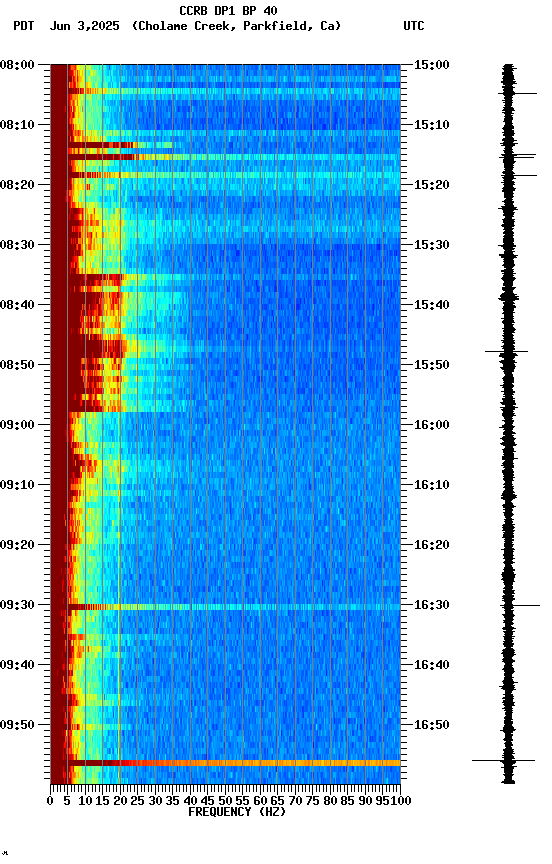Click the 30 Hz frequency axis label
The image size is (552, 864).
155,801
